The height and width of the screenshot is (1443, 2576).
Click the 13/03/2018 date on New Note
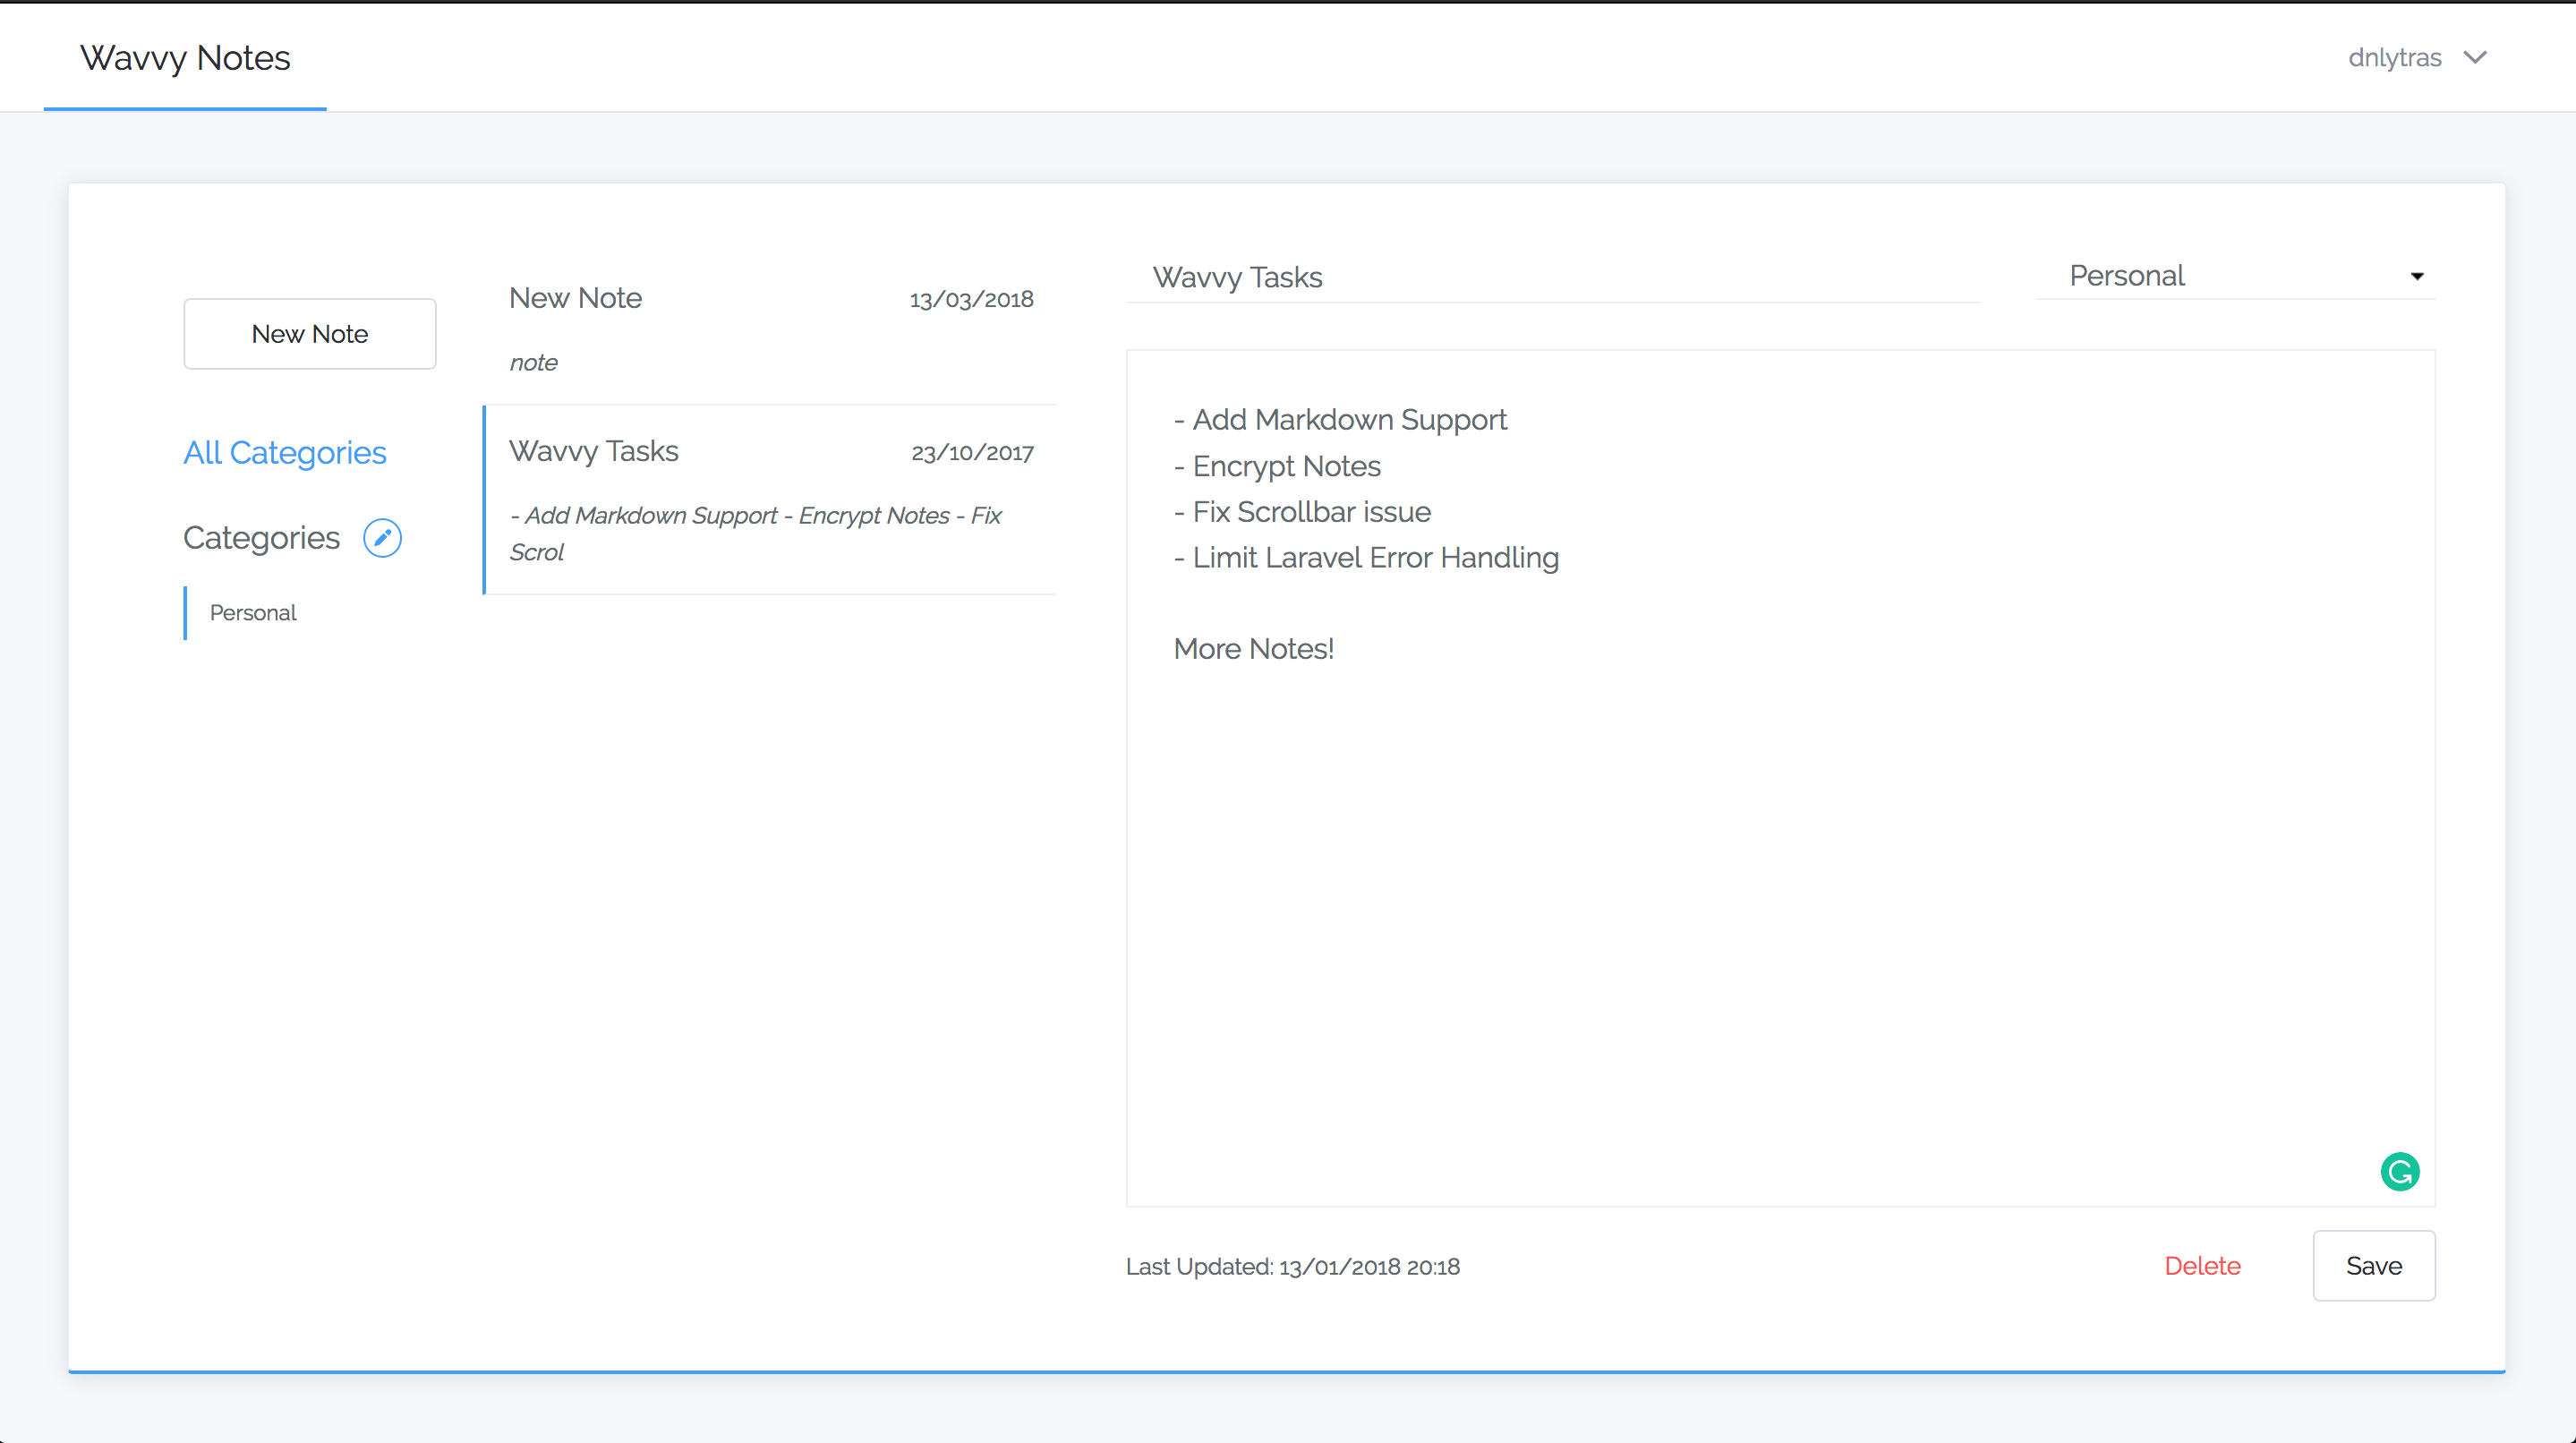971,299
